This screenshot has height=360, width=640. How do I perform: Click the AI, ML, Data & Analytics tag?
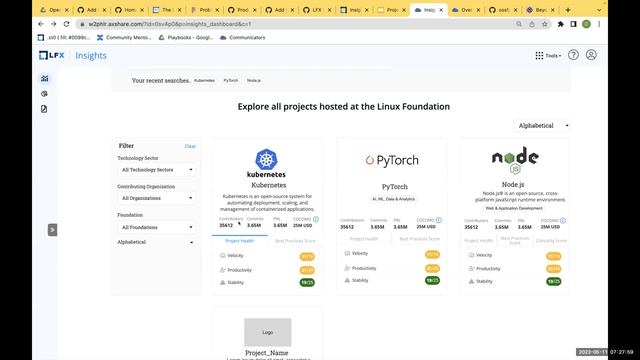[393, 199]
